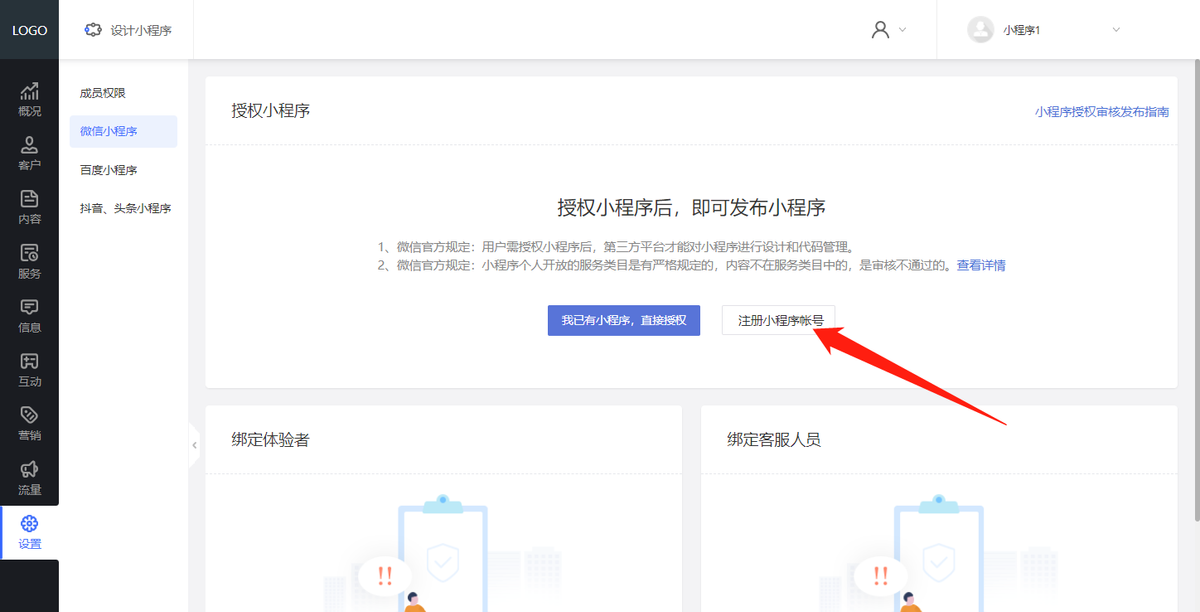Click the 服务 services sidebar icon
This screenshot has width=1200, height=612.
29,262
